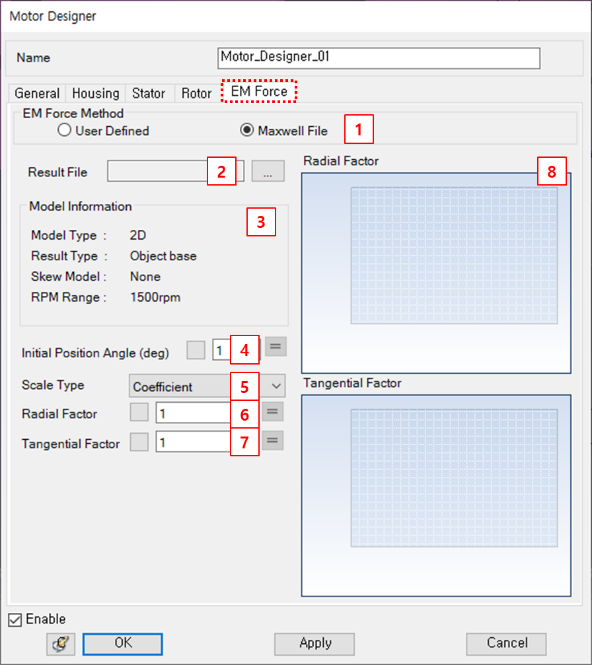The image size is (592, 665).
Task: Toggle the Enable checkbox
Action: [15, 620]
